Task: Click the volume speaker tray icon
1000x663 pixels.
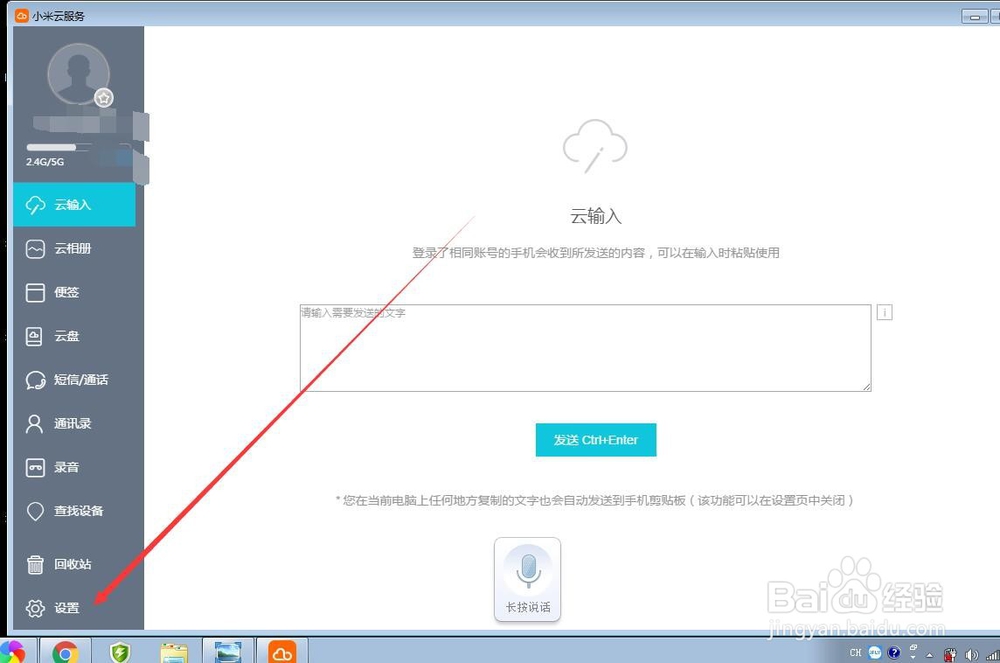Action: (971, 655)
